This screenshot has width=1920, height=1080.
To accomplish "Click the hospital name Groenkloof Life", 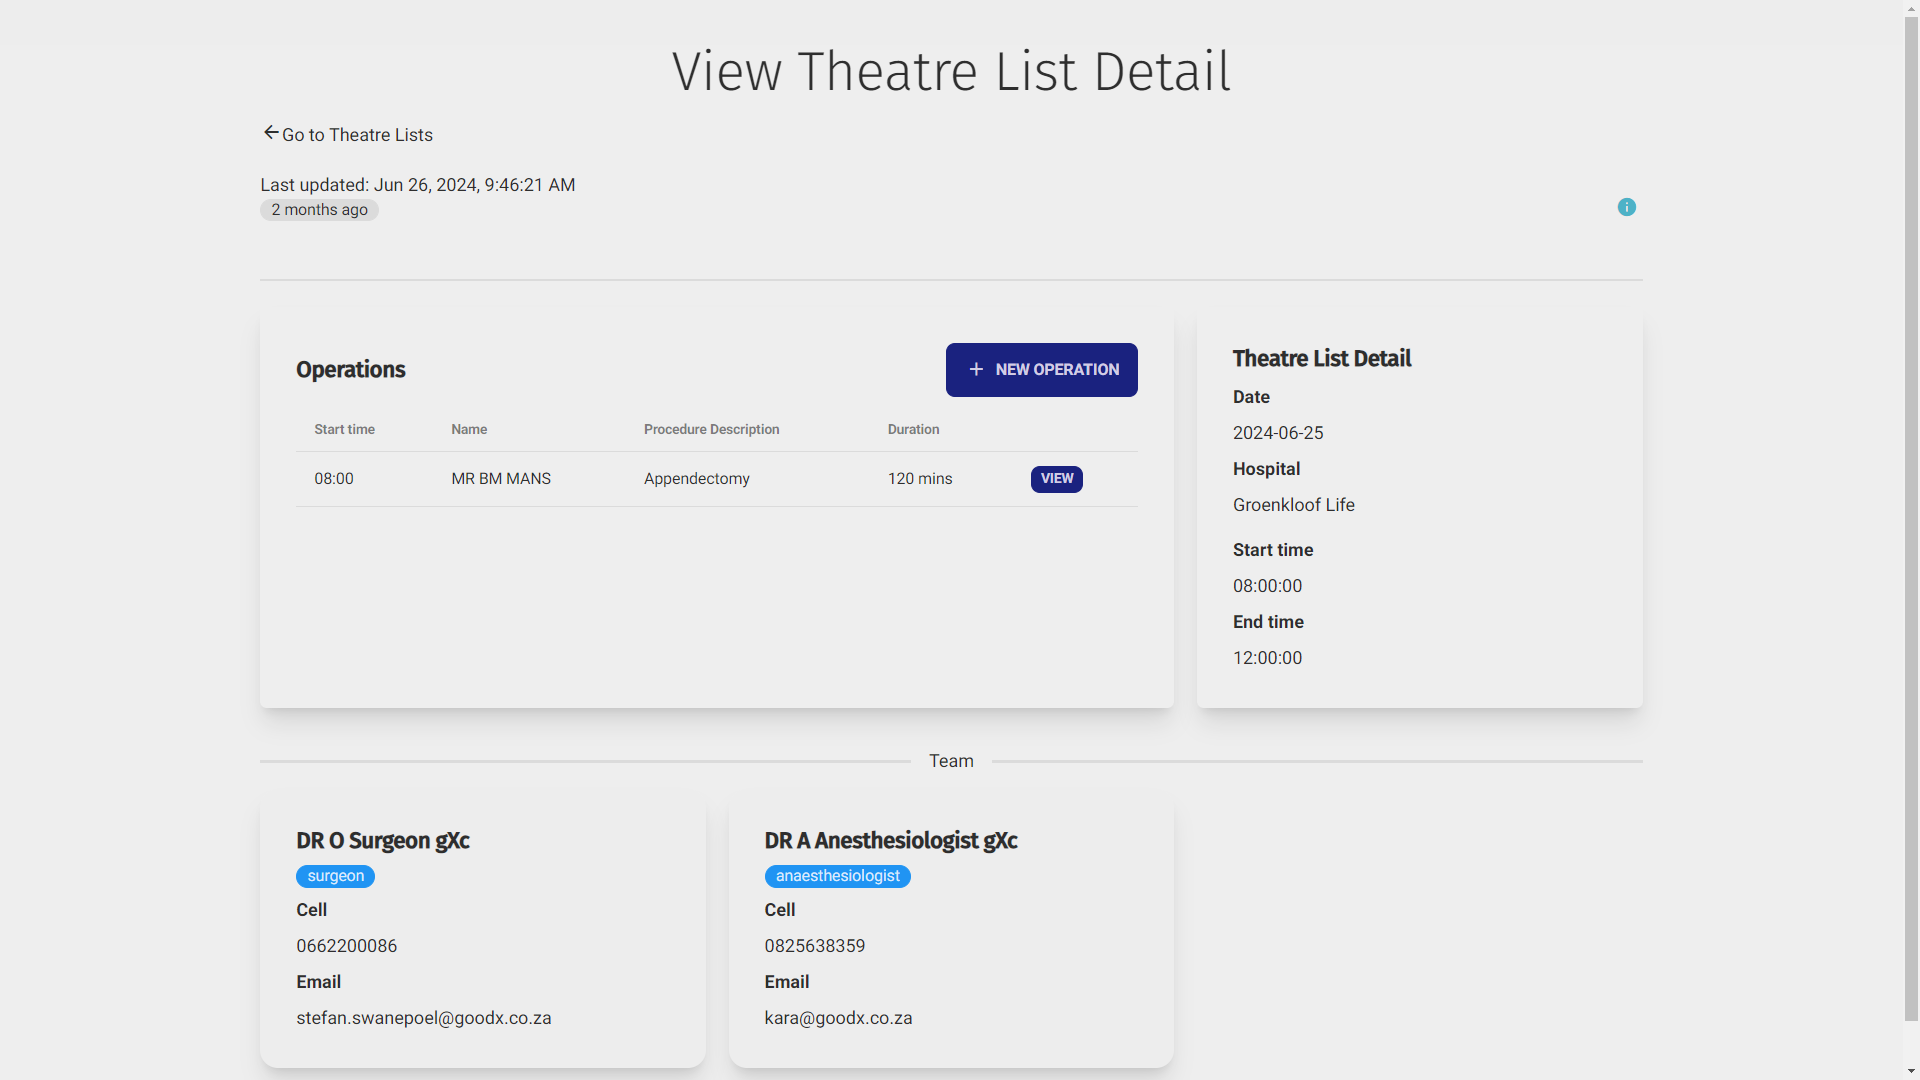I will point(1294,505).
